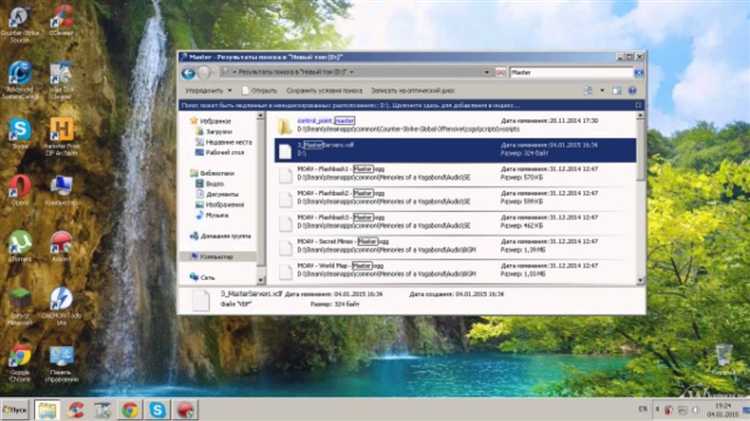Select Компьютер in the navigation pane
This screenshot has height=421, width=750.
[217, 257]
